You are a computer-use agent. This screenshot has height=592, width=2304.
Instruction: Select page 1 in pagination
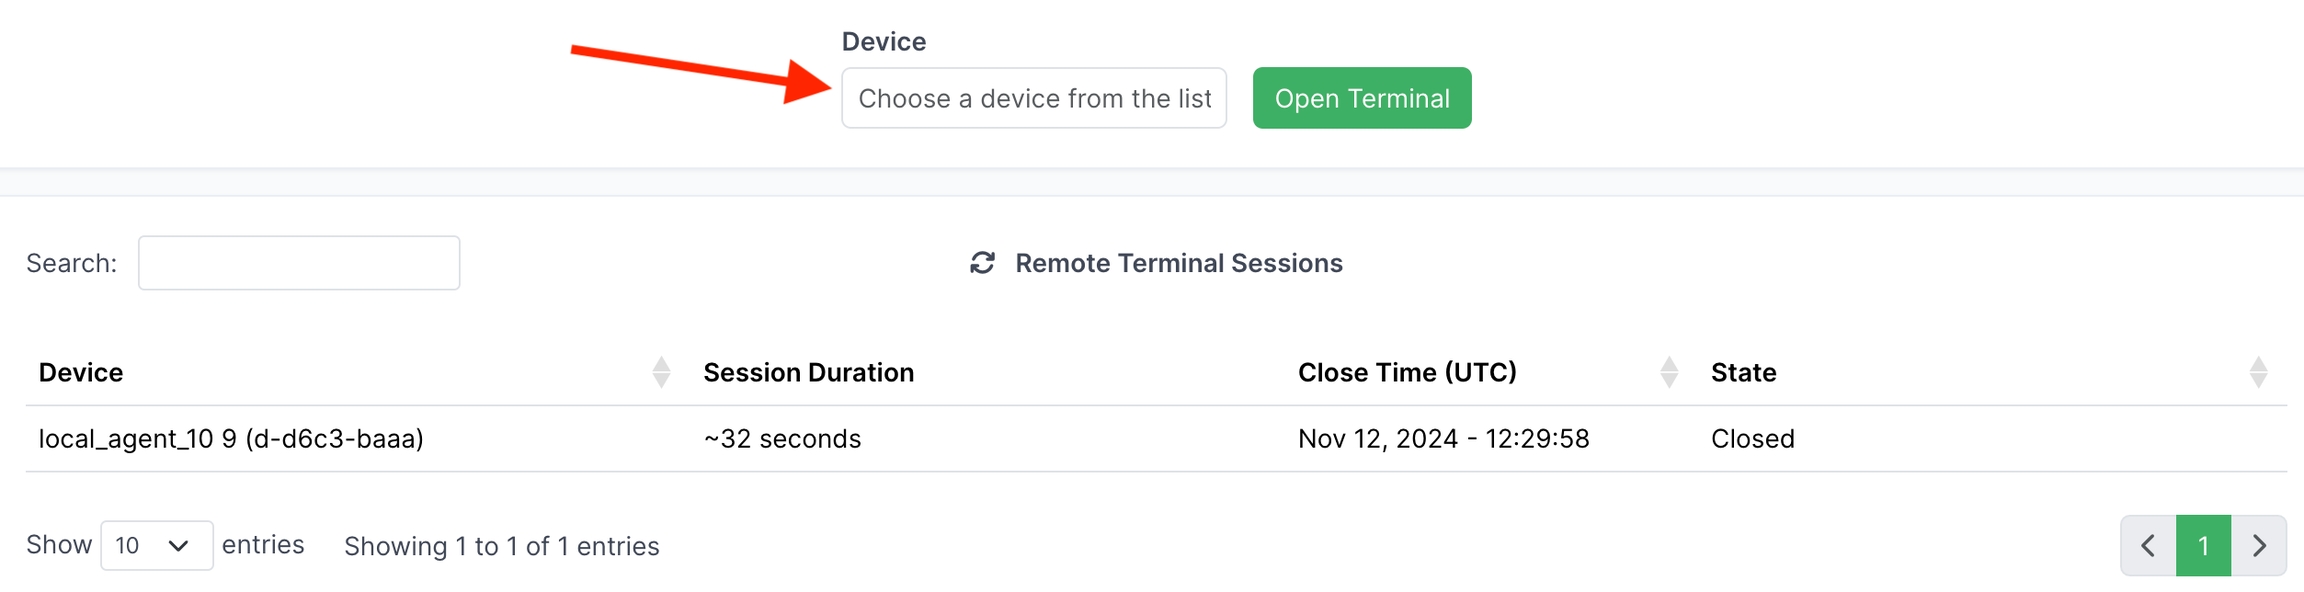click(x=2203, y=546)
